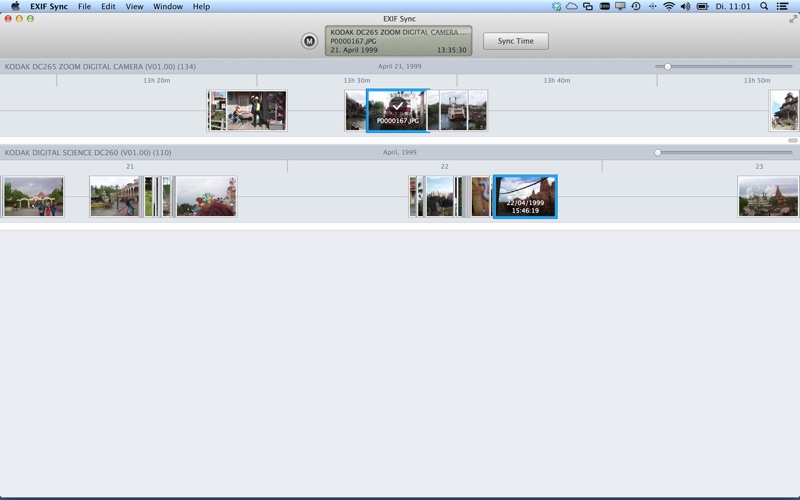Open the display mirroring menu icon
Screen dimensions: 800x500
(x=620, y=6)
